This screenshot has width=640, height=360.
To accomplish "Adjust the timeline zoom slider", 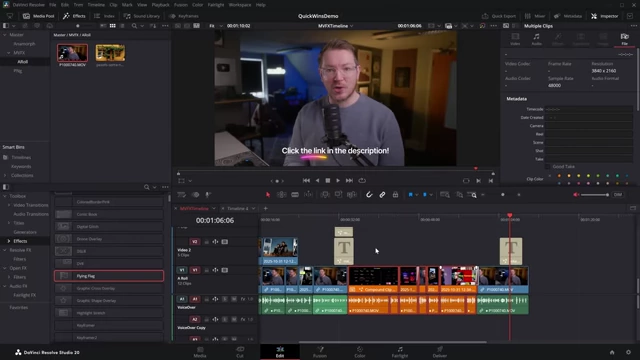I will pyautogui.click(x=502, y=195).
